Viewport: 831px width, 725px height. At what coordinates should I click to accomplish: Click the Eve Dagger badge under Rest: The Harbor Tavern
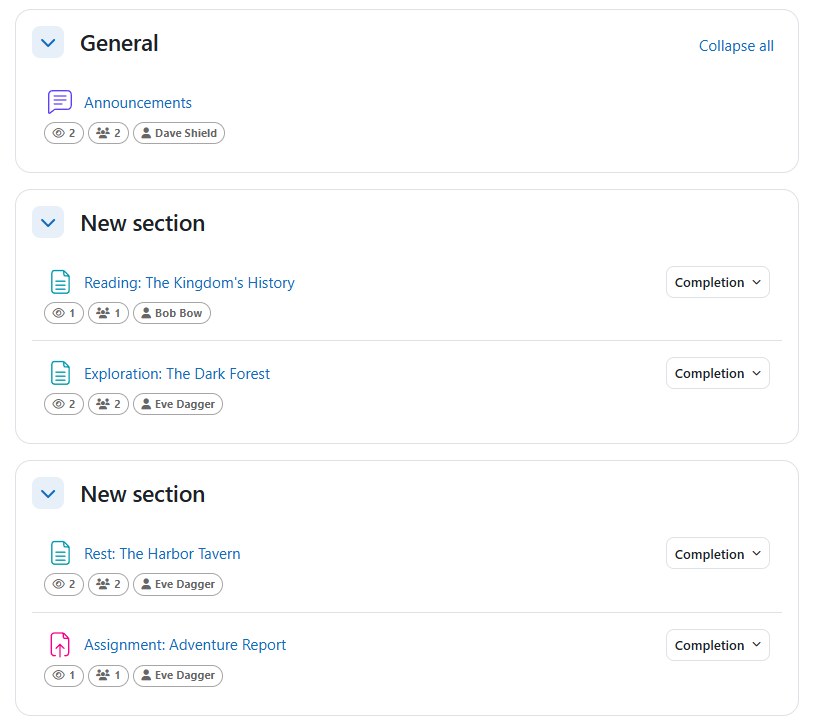(x=178, y=585)
